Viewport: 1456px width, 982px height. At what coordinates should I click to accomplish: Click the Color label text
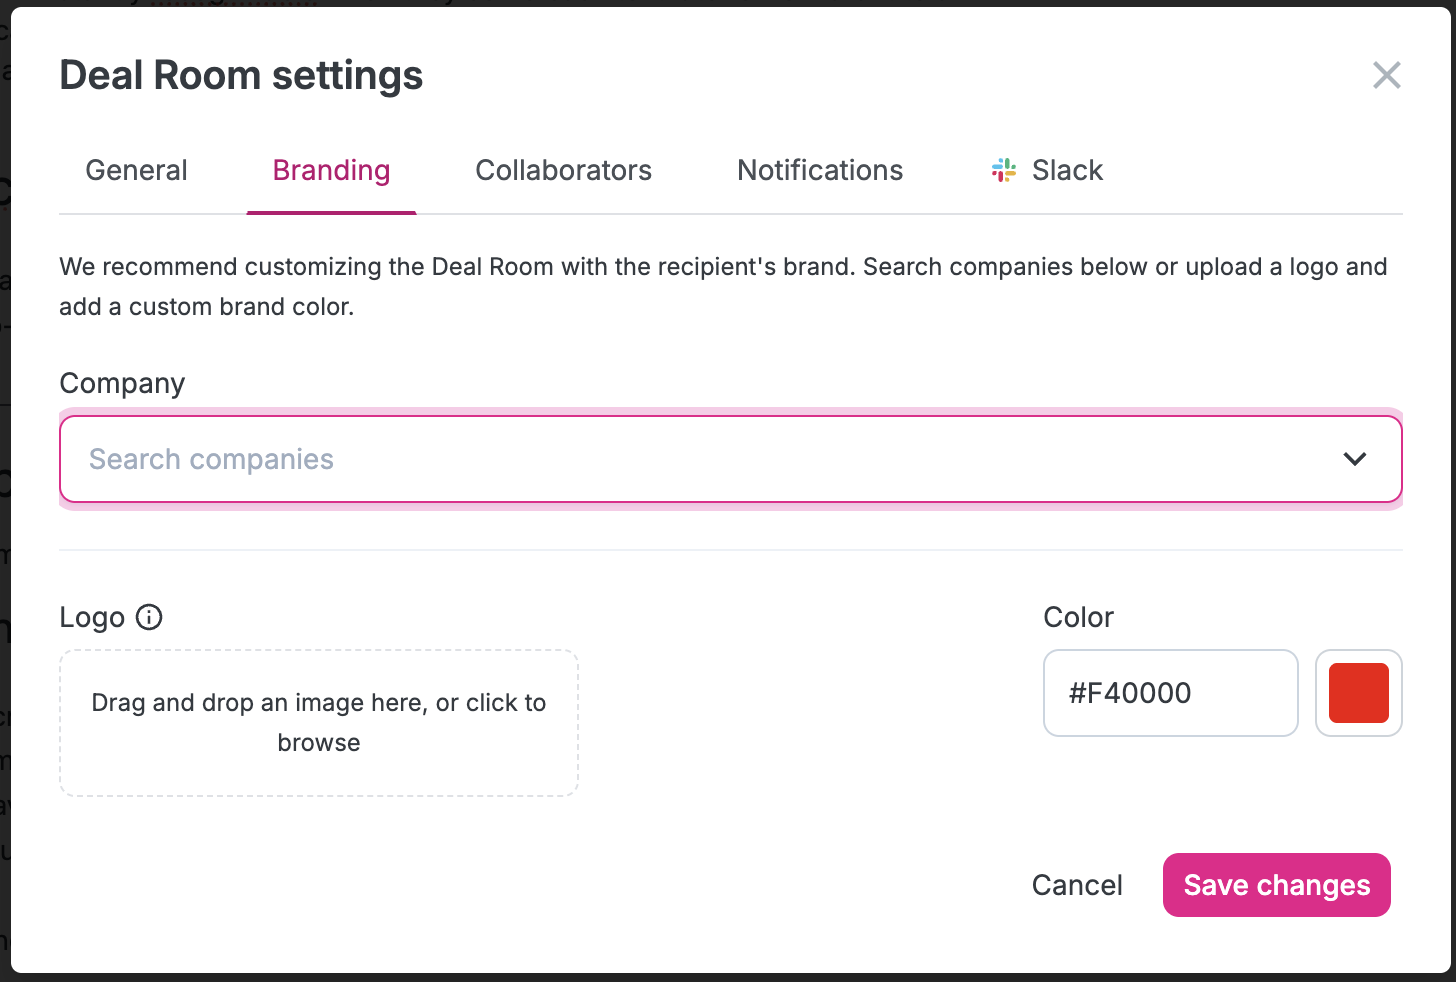pos(1078,617)
